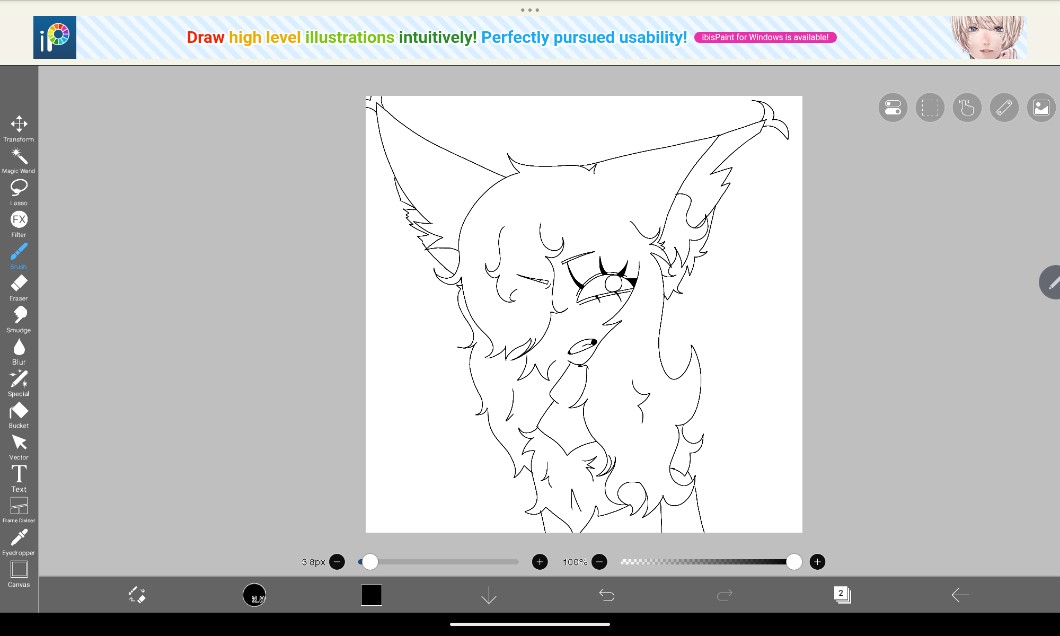Choose the Lasso selection tool
Viewport: 1060px width, 636px height.
19,189
